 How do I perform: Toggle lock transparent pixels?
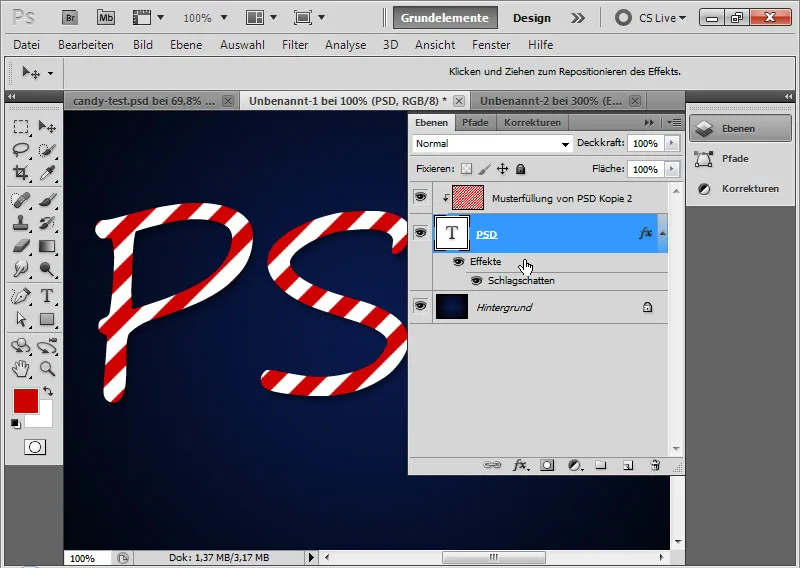point(466,169)
